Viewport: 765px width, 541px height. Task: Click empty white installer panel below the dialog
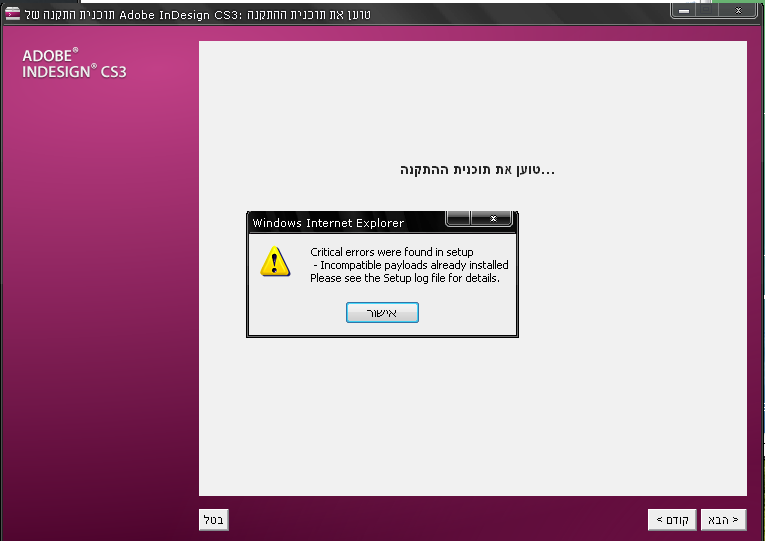pyautogui.click(x=470, y=420)
